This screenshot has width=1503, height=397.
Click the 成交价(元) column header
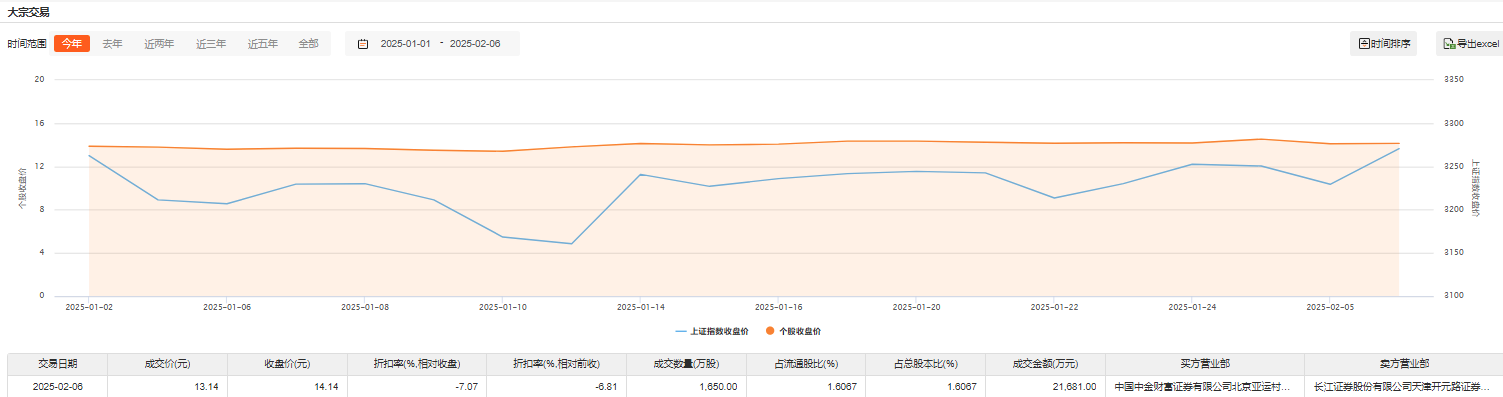tap(167, 364)
